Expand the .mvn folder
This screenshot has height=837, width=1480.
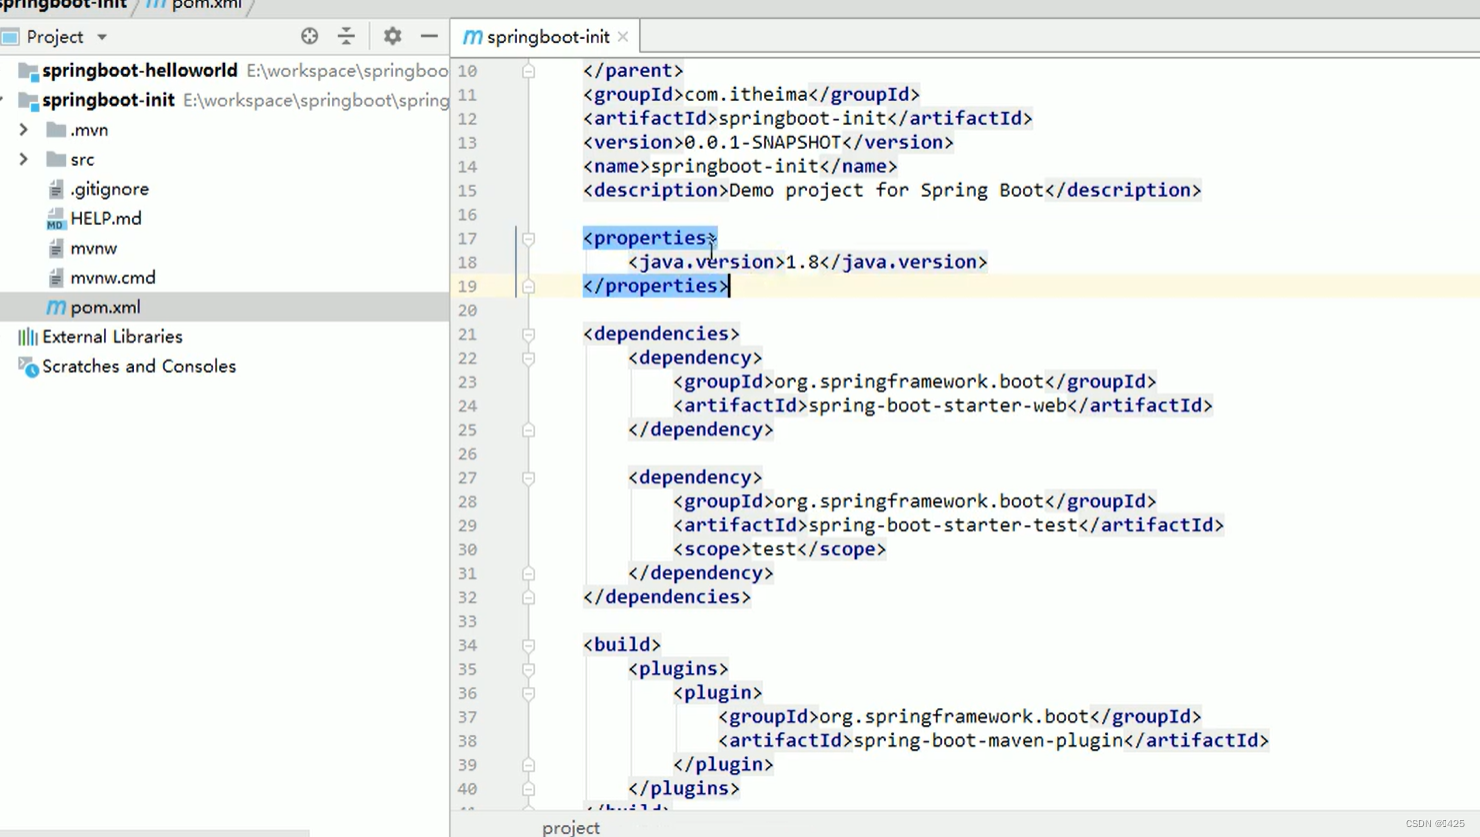click(24, 130)
